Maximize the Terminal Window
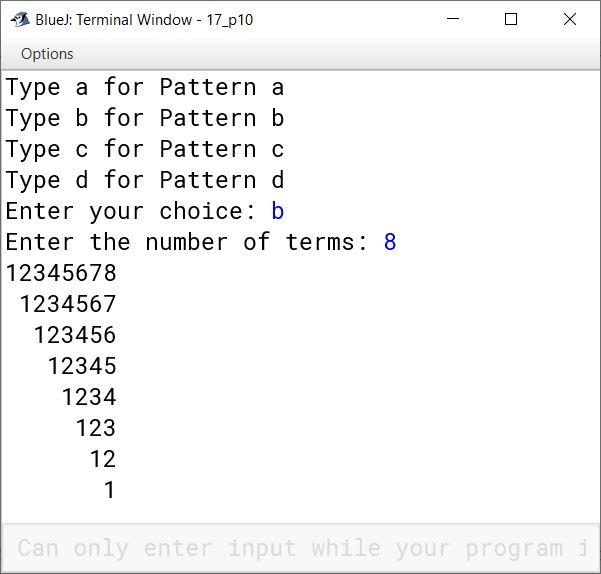 pyautogui.click(x=511, y=19)
